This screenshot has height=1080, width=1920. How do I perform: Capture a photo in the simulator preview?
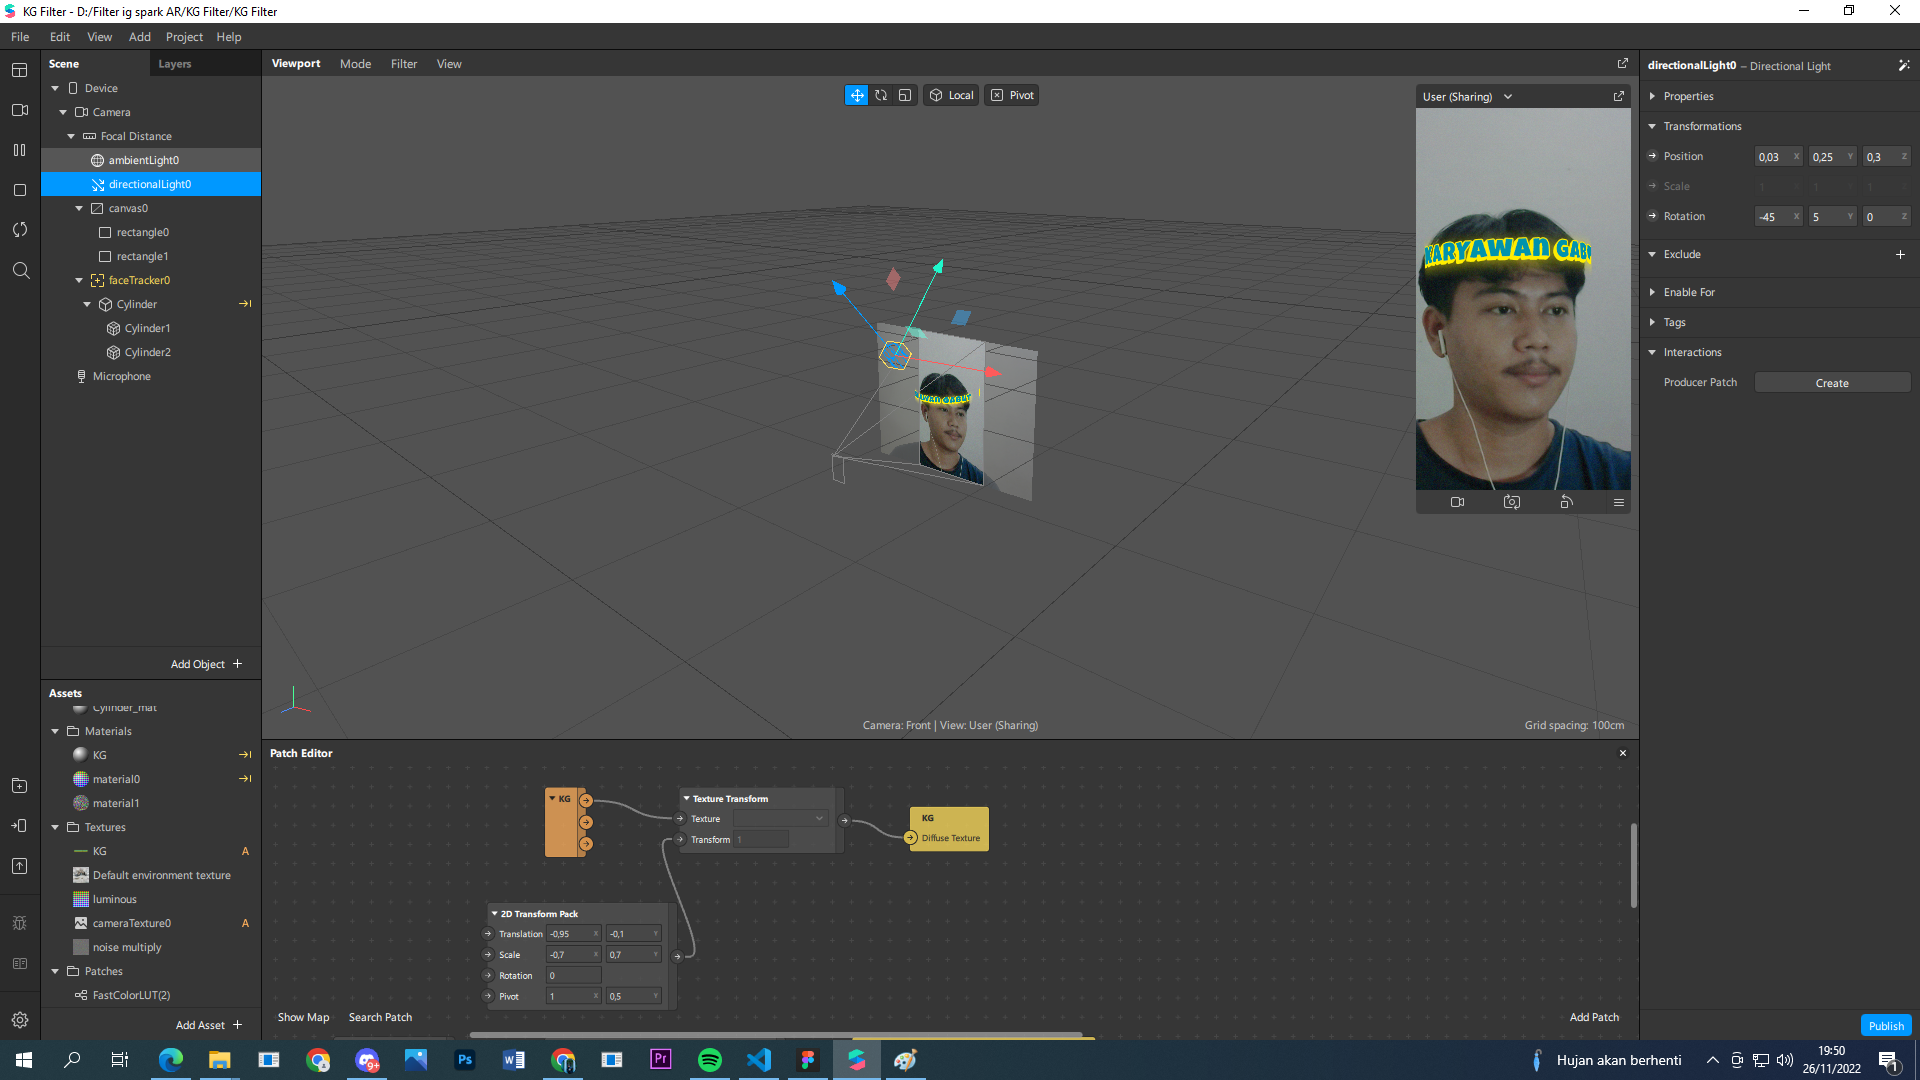1512,502
